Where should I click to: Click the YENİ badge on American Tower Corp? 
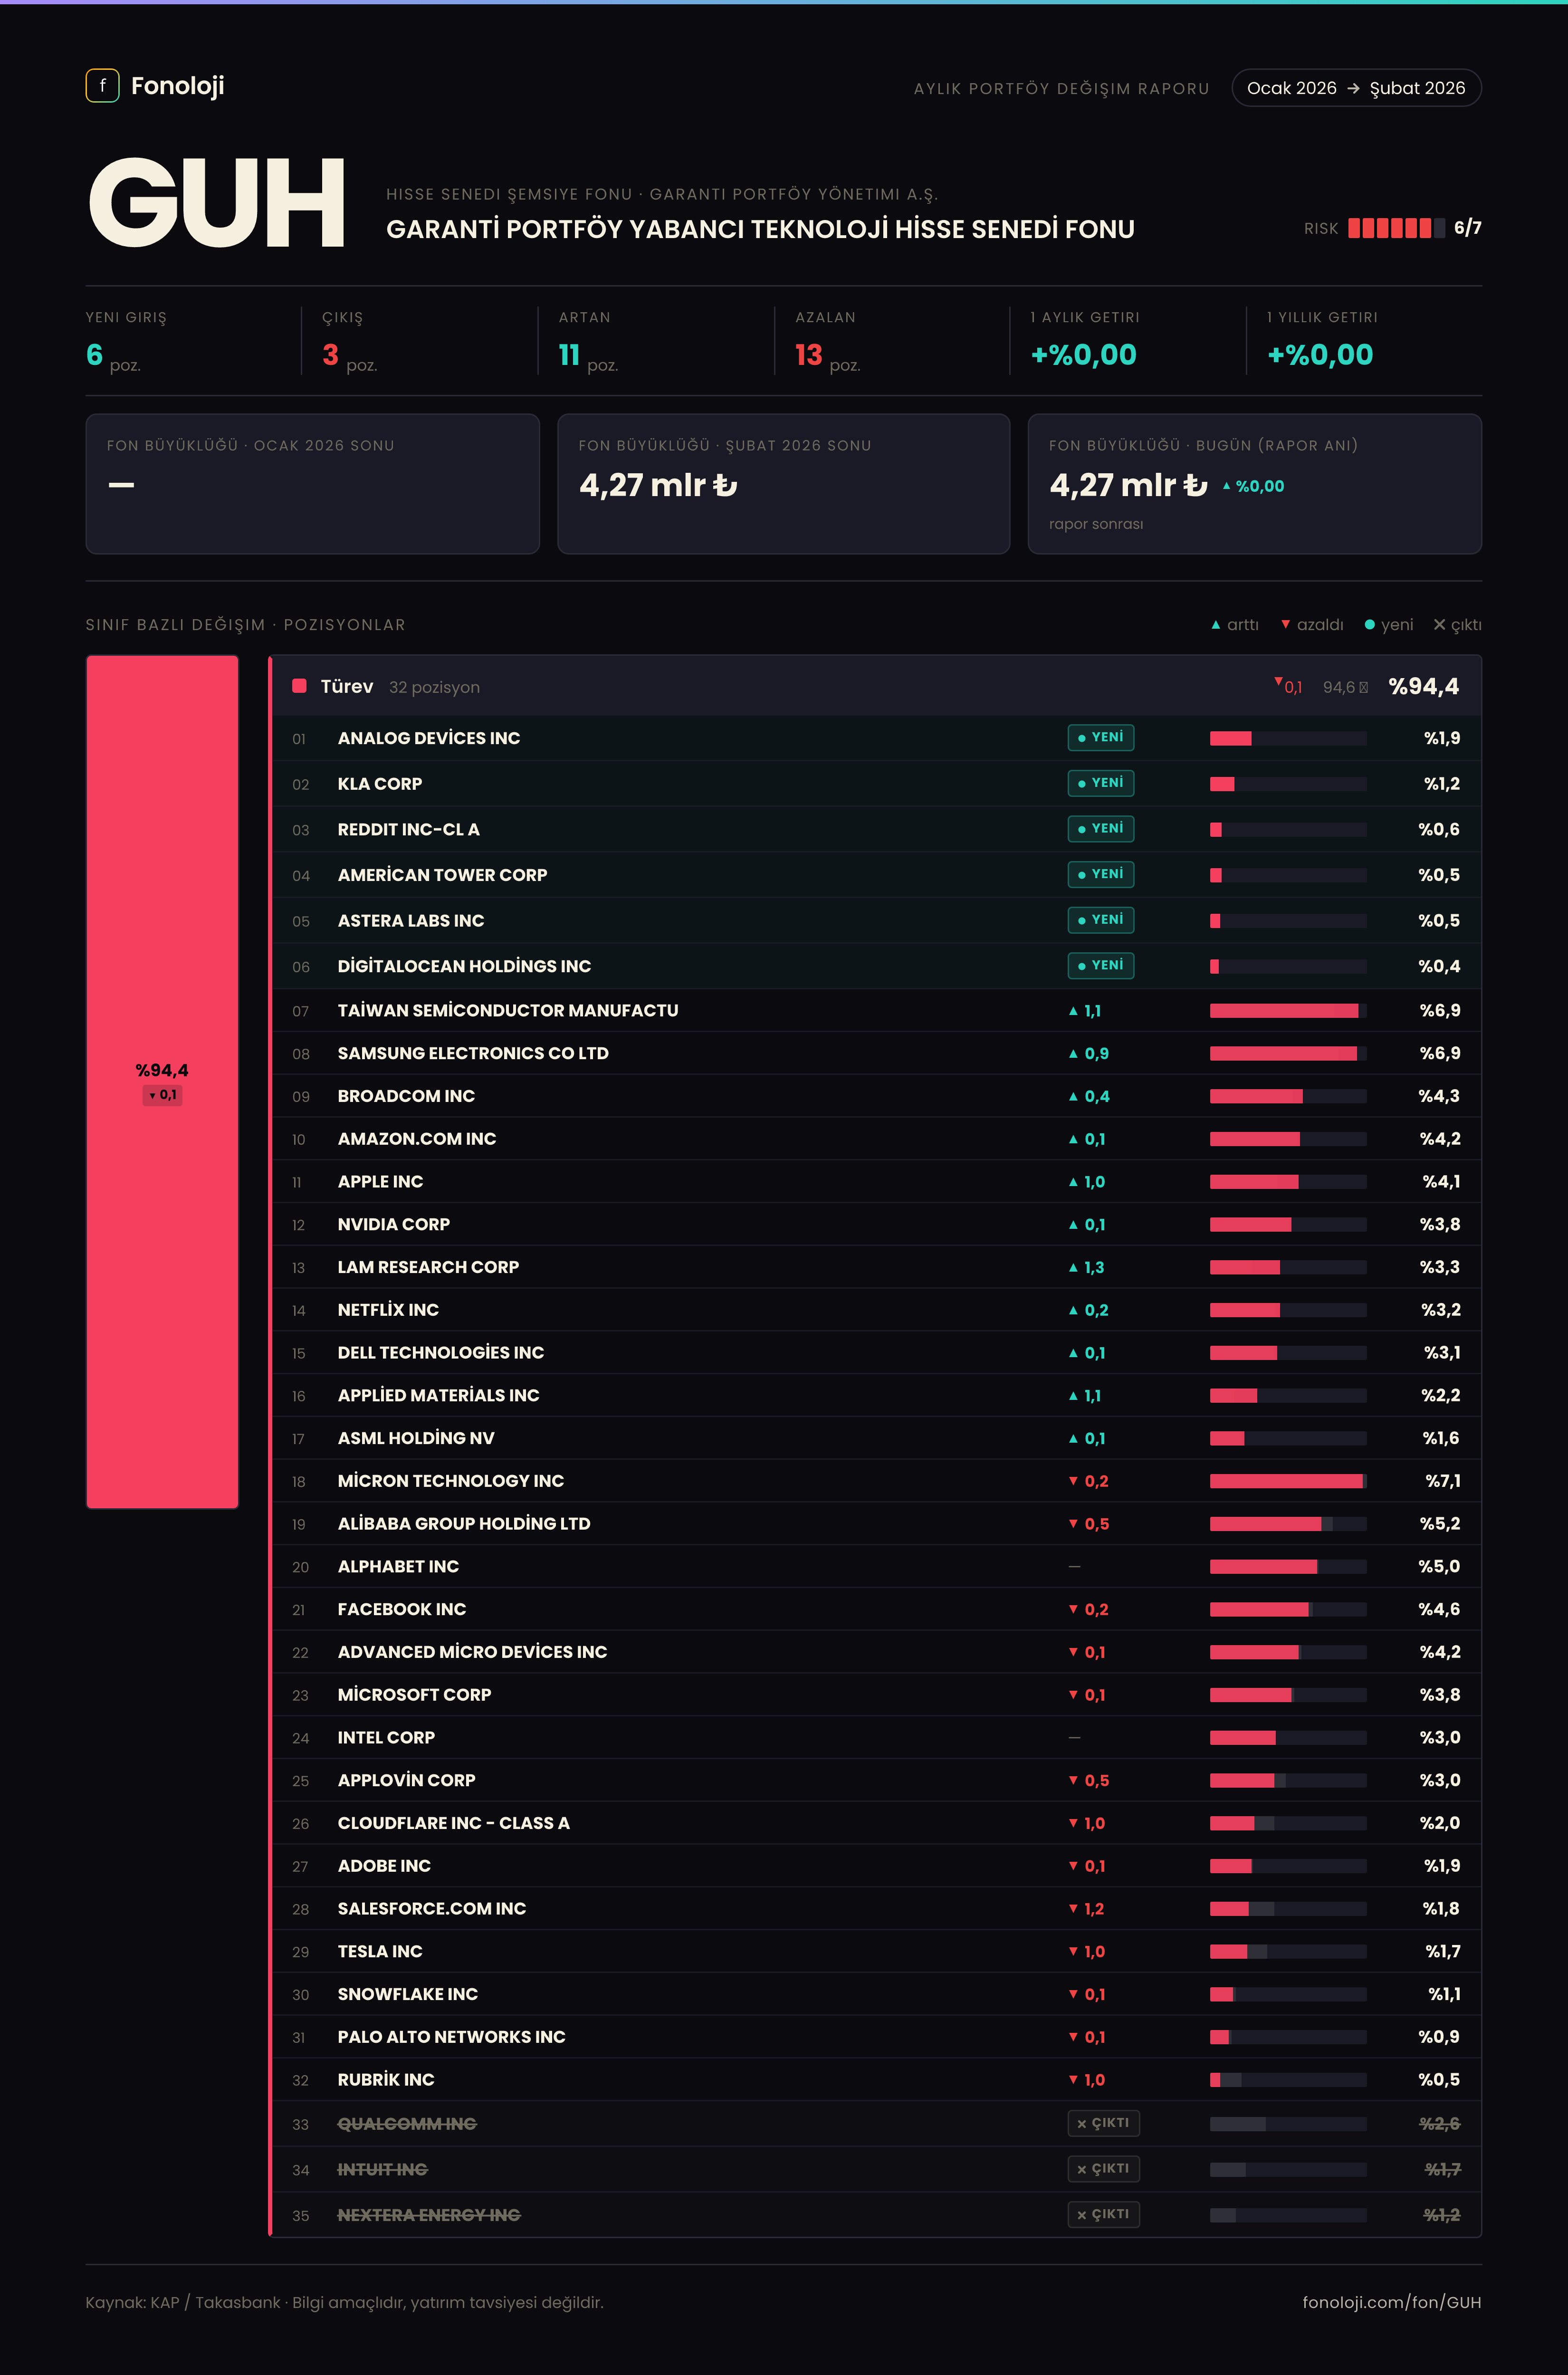[x=1100, y=875]
